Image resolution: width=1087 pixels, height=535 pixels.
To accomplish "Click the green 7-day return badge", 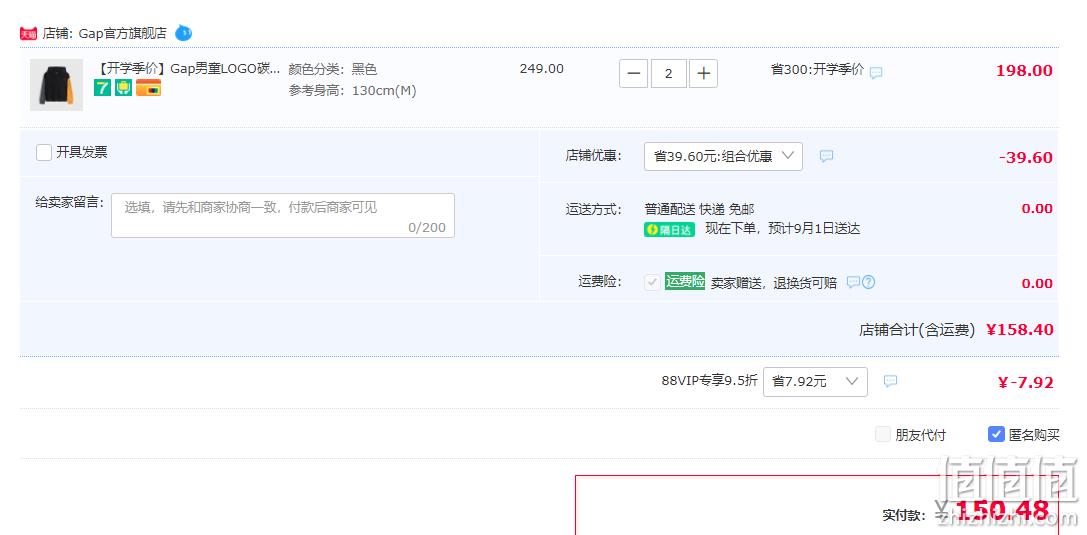I will [x=103, y=87].
